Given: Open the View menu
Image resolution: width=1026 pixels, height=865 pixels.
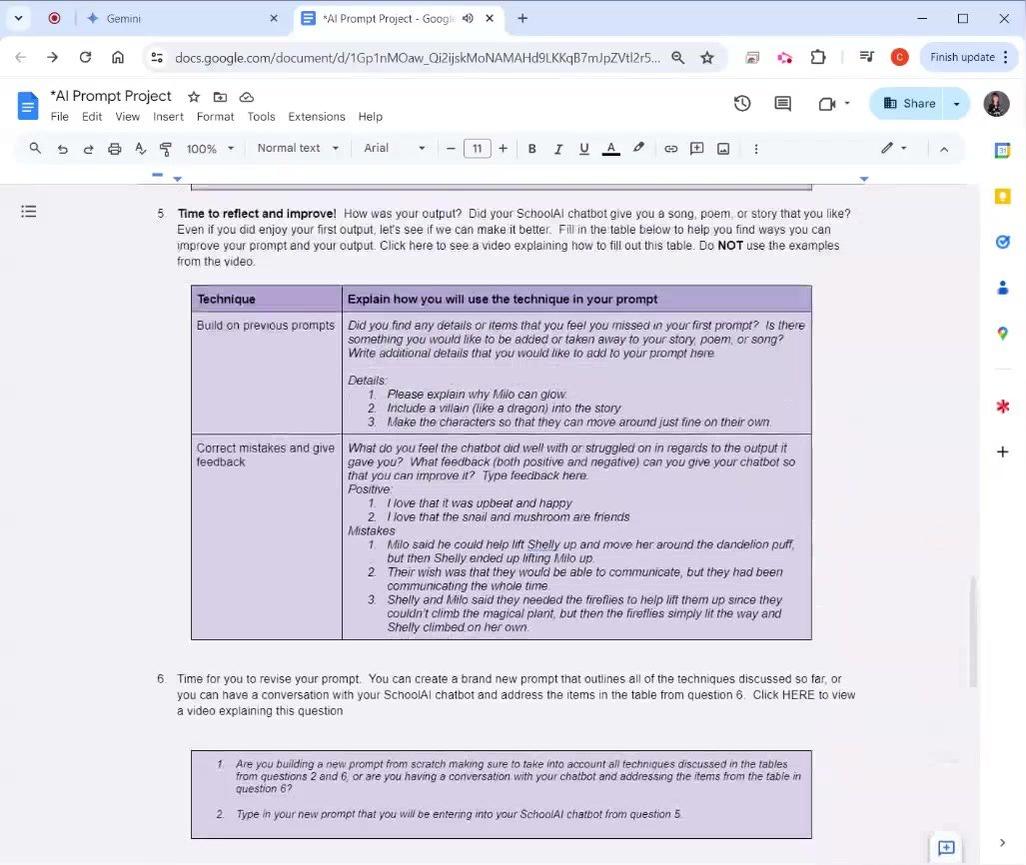Looking at the screenshot, I should (128, 116).
